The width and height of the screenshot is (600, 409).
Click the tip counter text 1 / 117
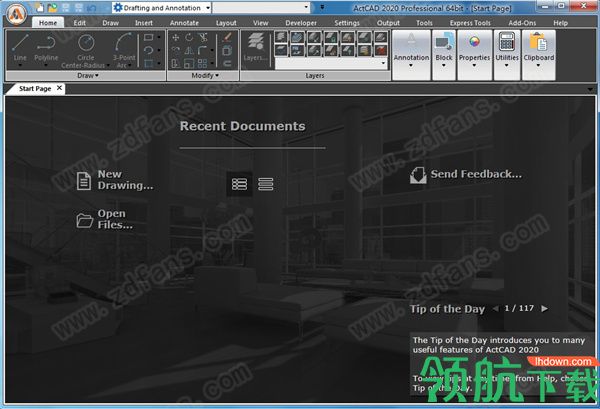point(519,308)
